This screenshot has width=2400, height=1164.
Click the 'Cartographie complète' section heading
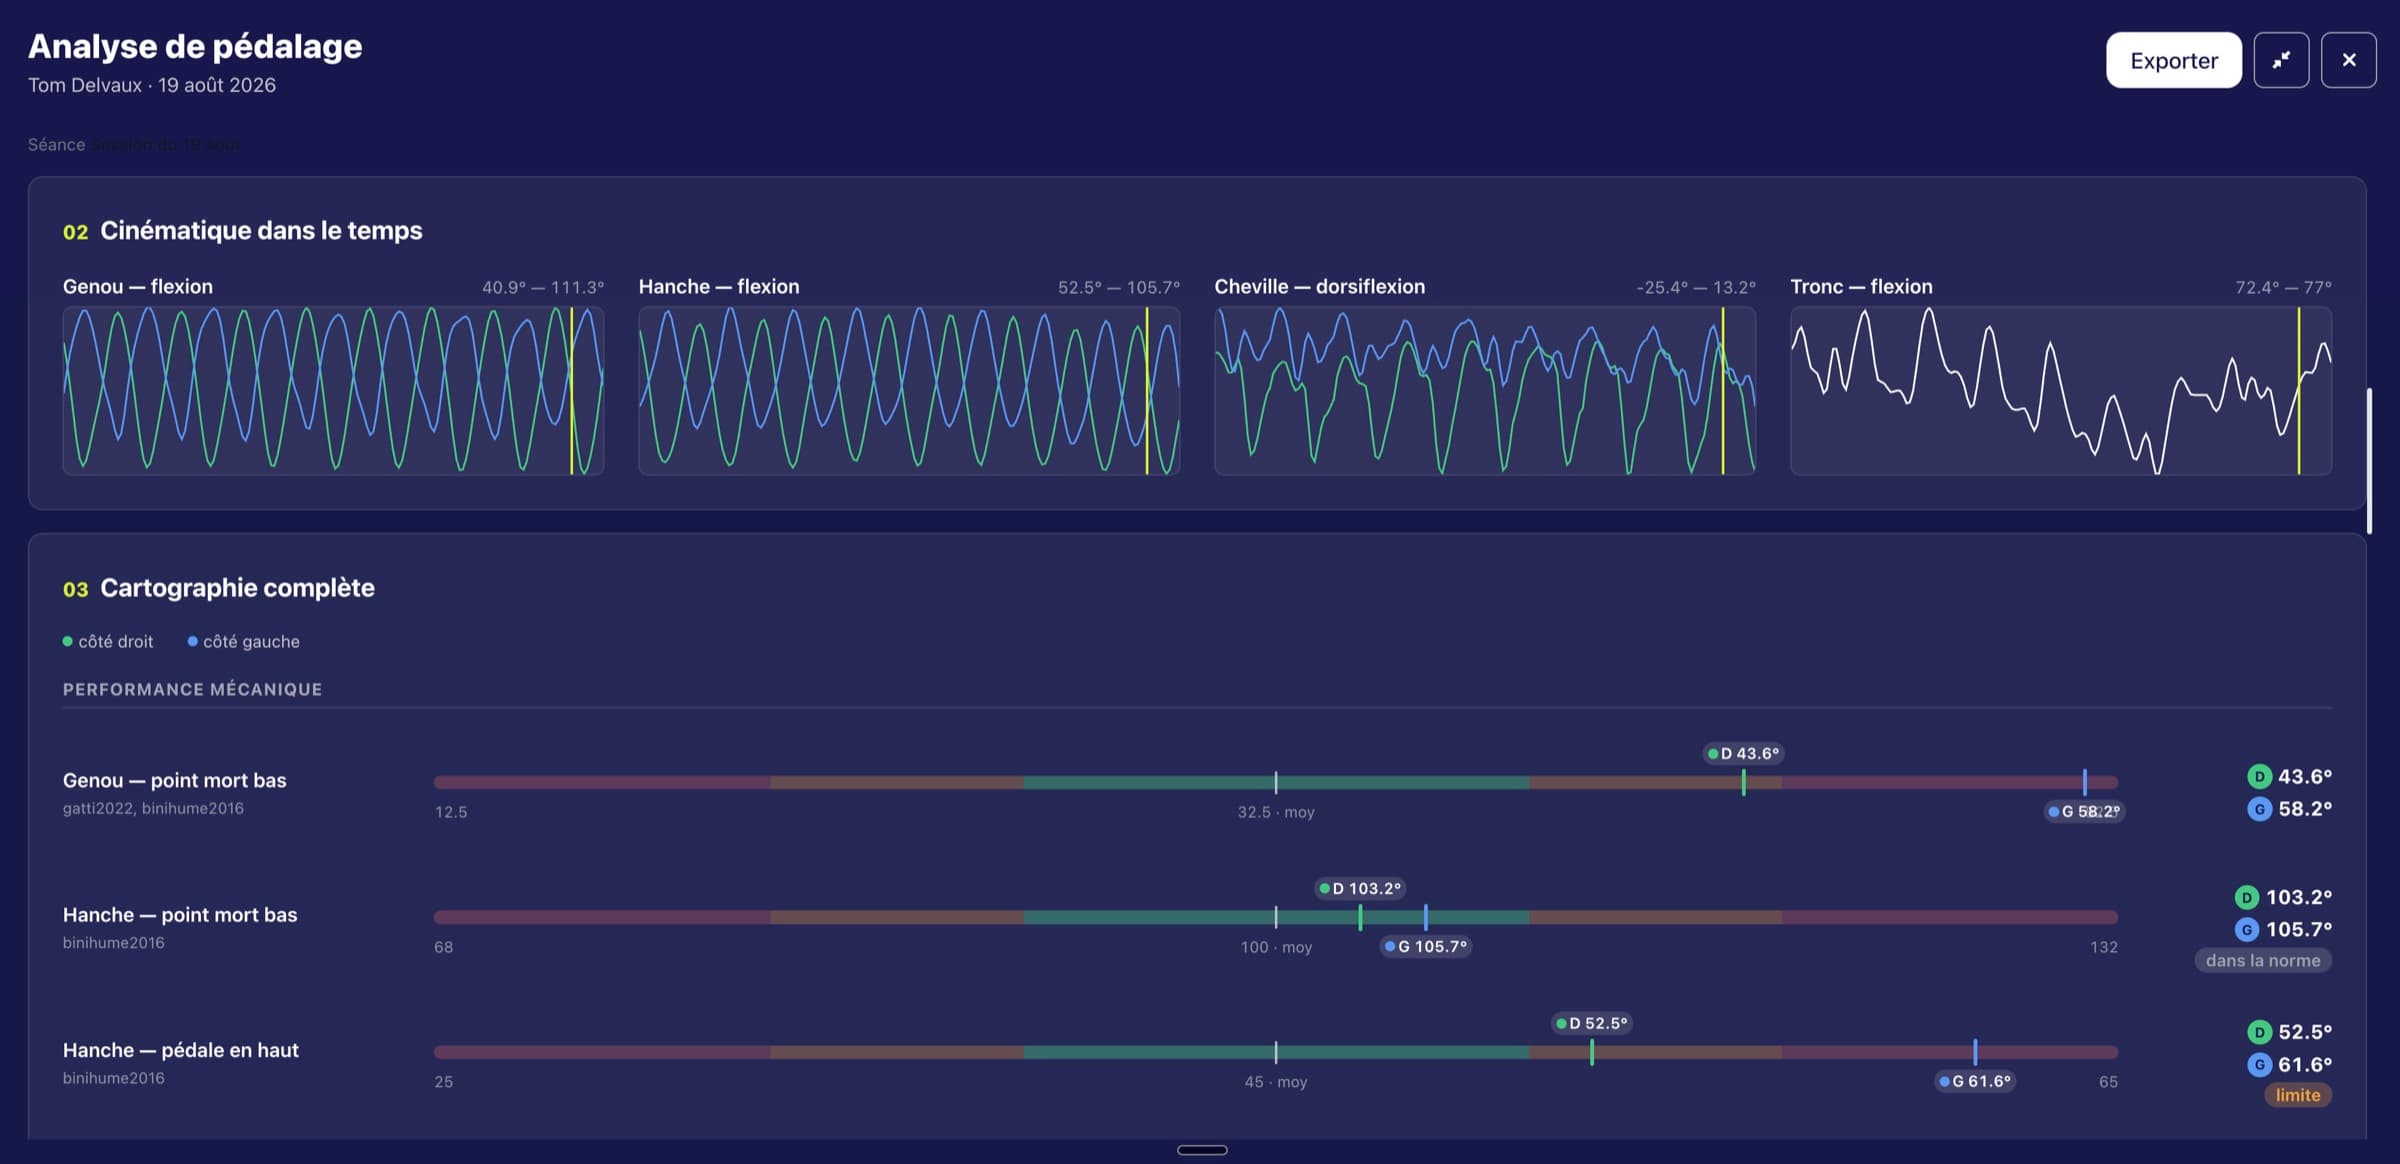pos(237,588)
